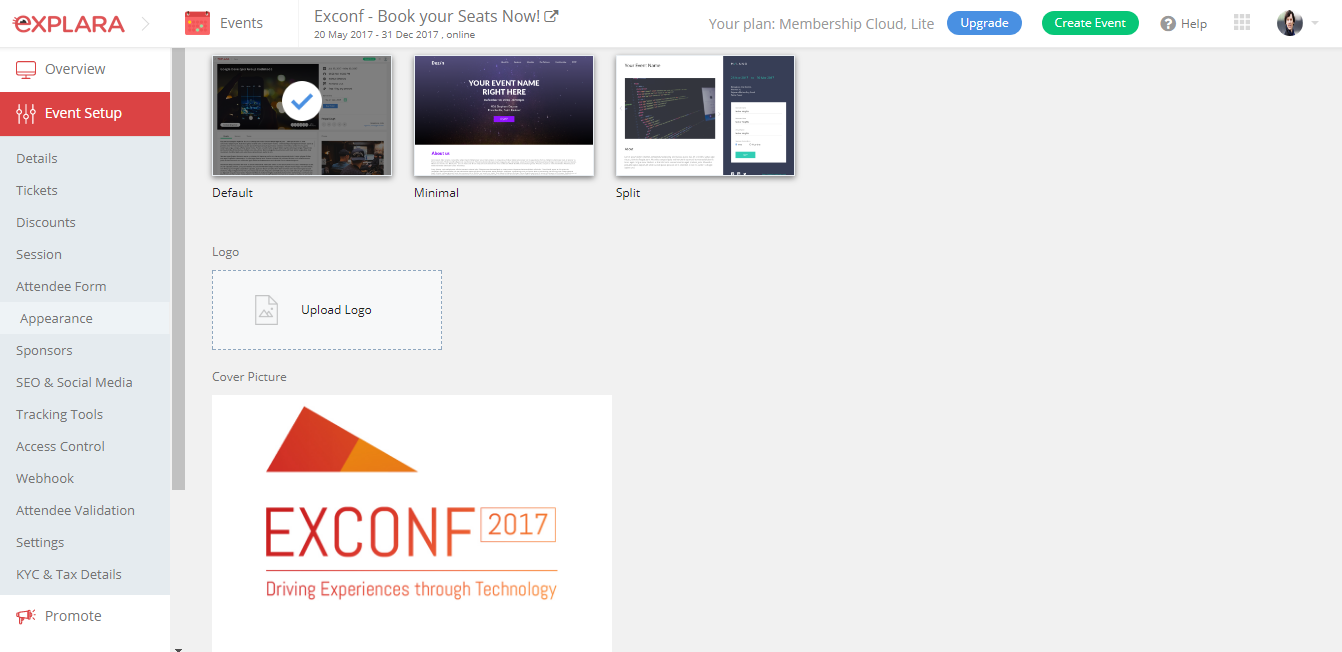Click the Create Event button

(1090, 23)
